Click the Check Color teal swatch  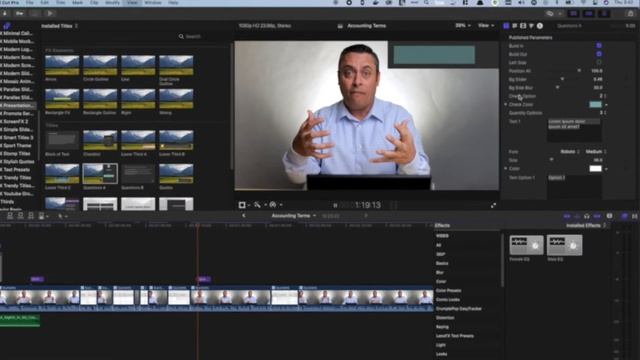[596, 104]
